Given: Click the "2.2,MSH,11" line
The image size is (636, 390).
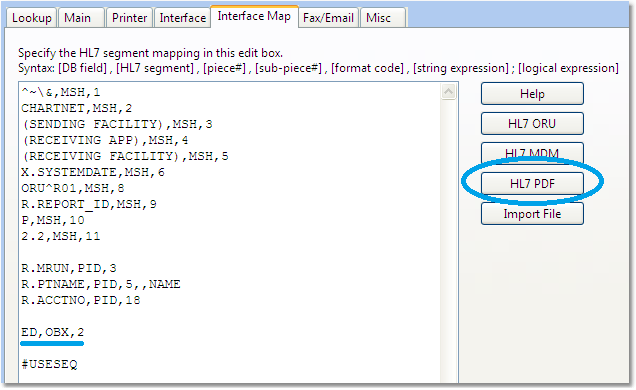Looking at the screenshot, I should click(x=61, y=236).
